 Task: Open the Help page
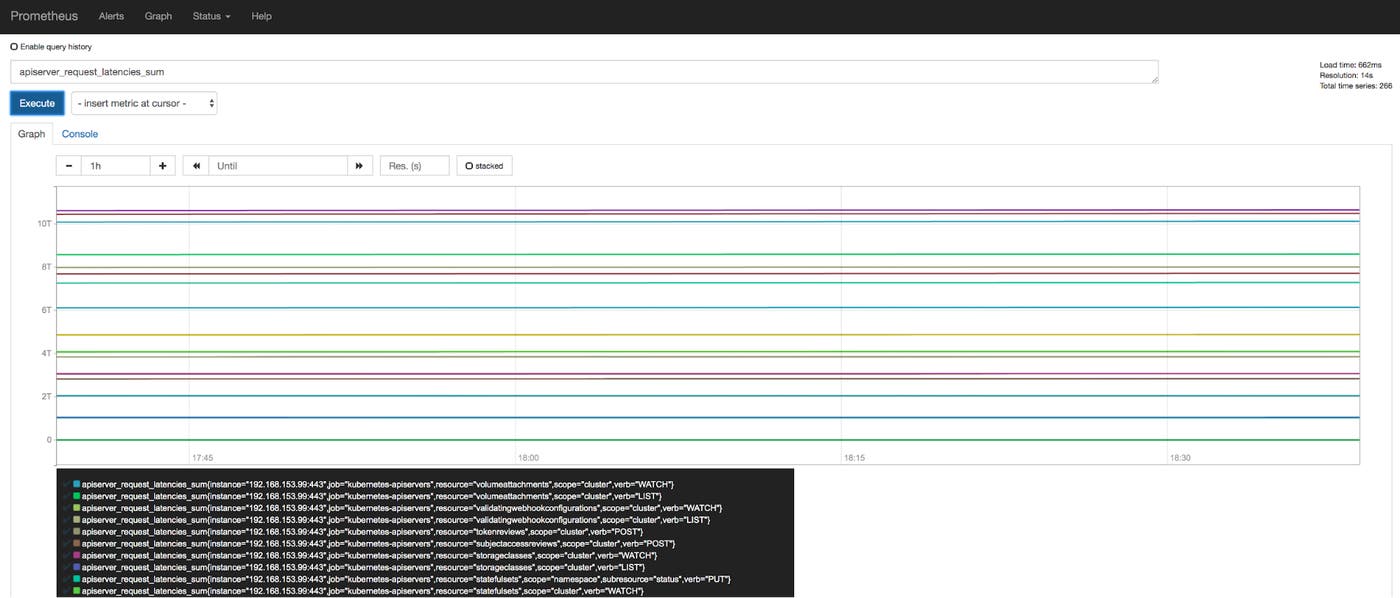tap(261, 16)
